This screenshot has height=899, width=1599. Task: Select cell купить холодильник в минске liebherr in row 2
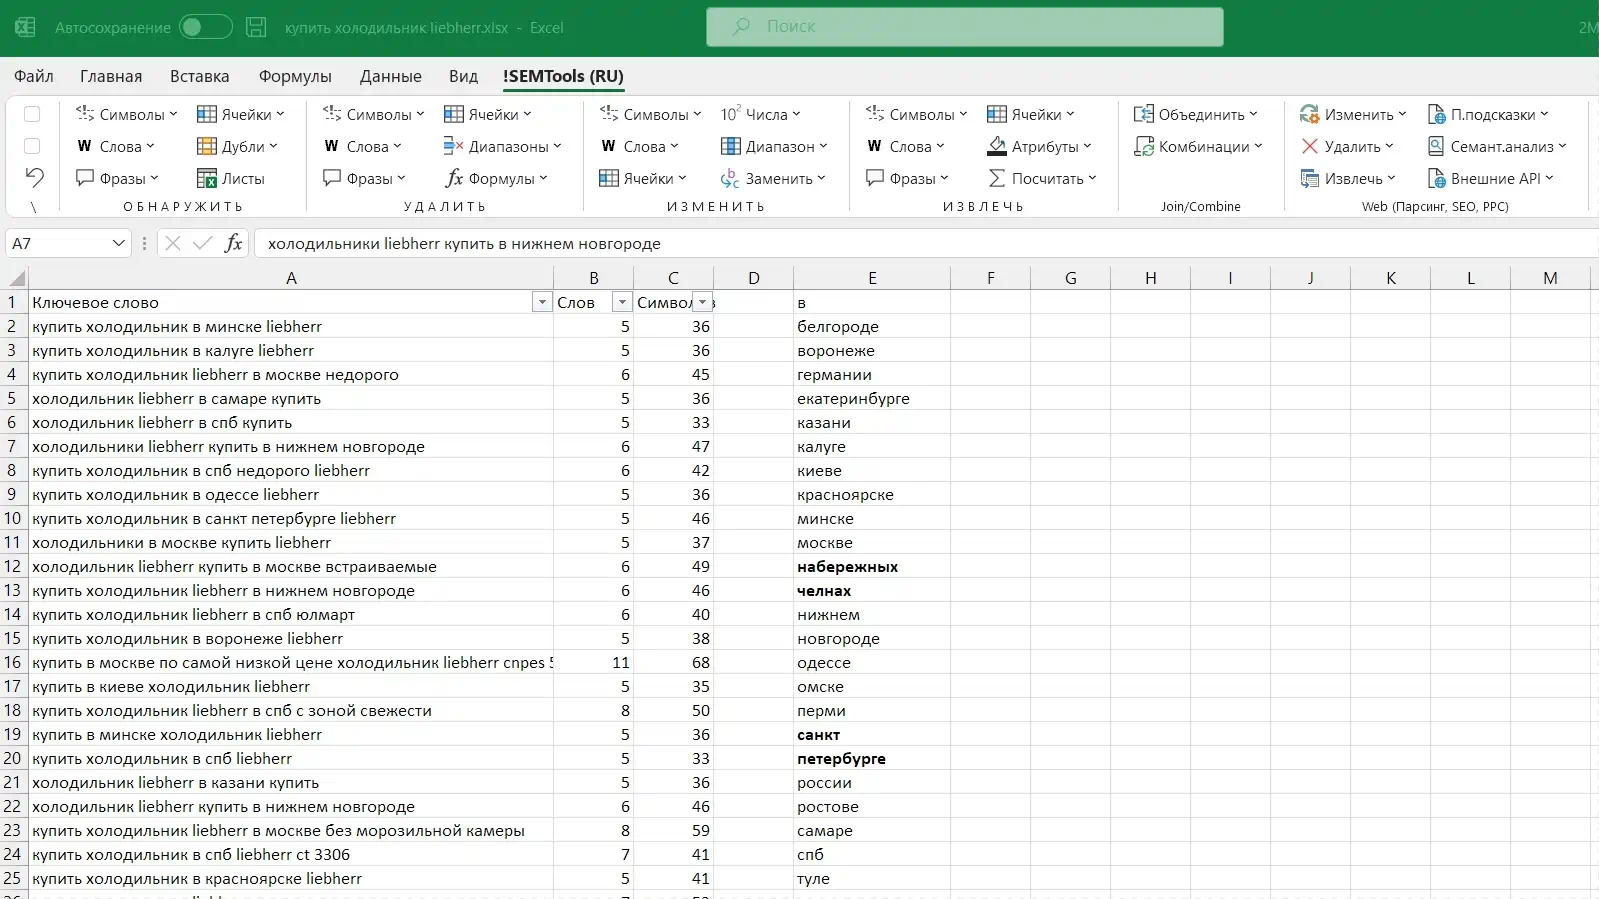(291, 326)
